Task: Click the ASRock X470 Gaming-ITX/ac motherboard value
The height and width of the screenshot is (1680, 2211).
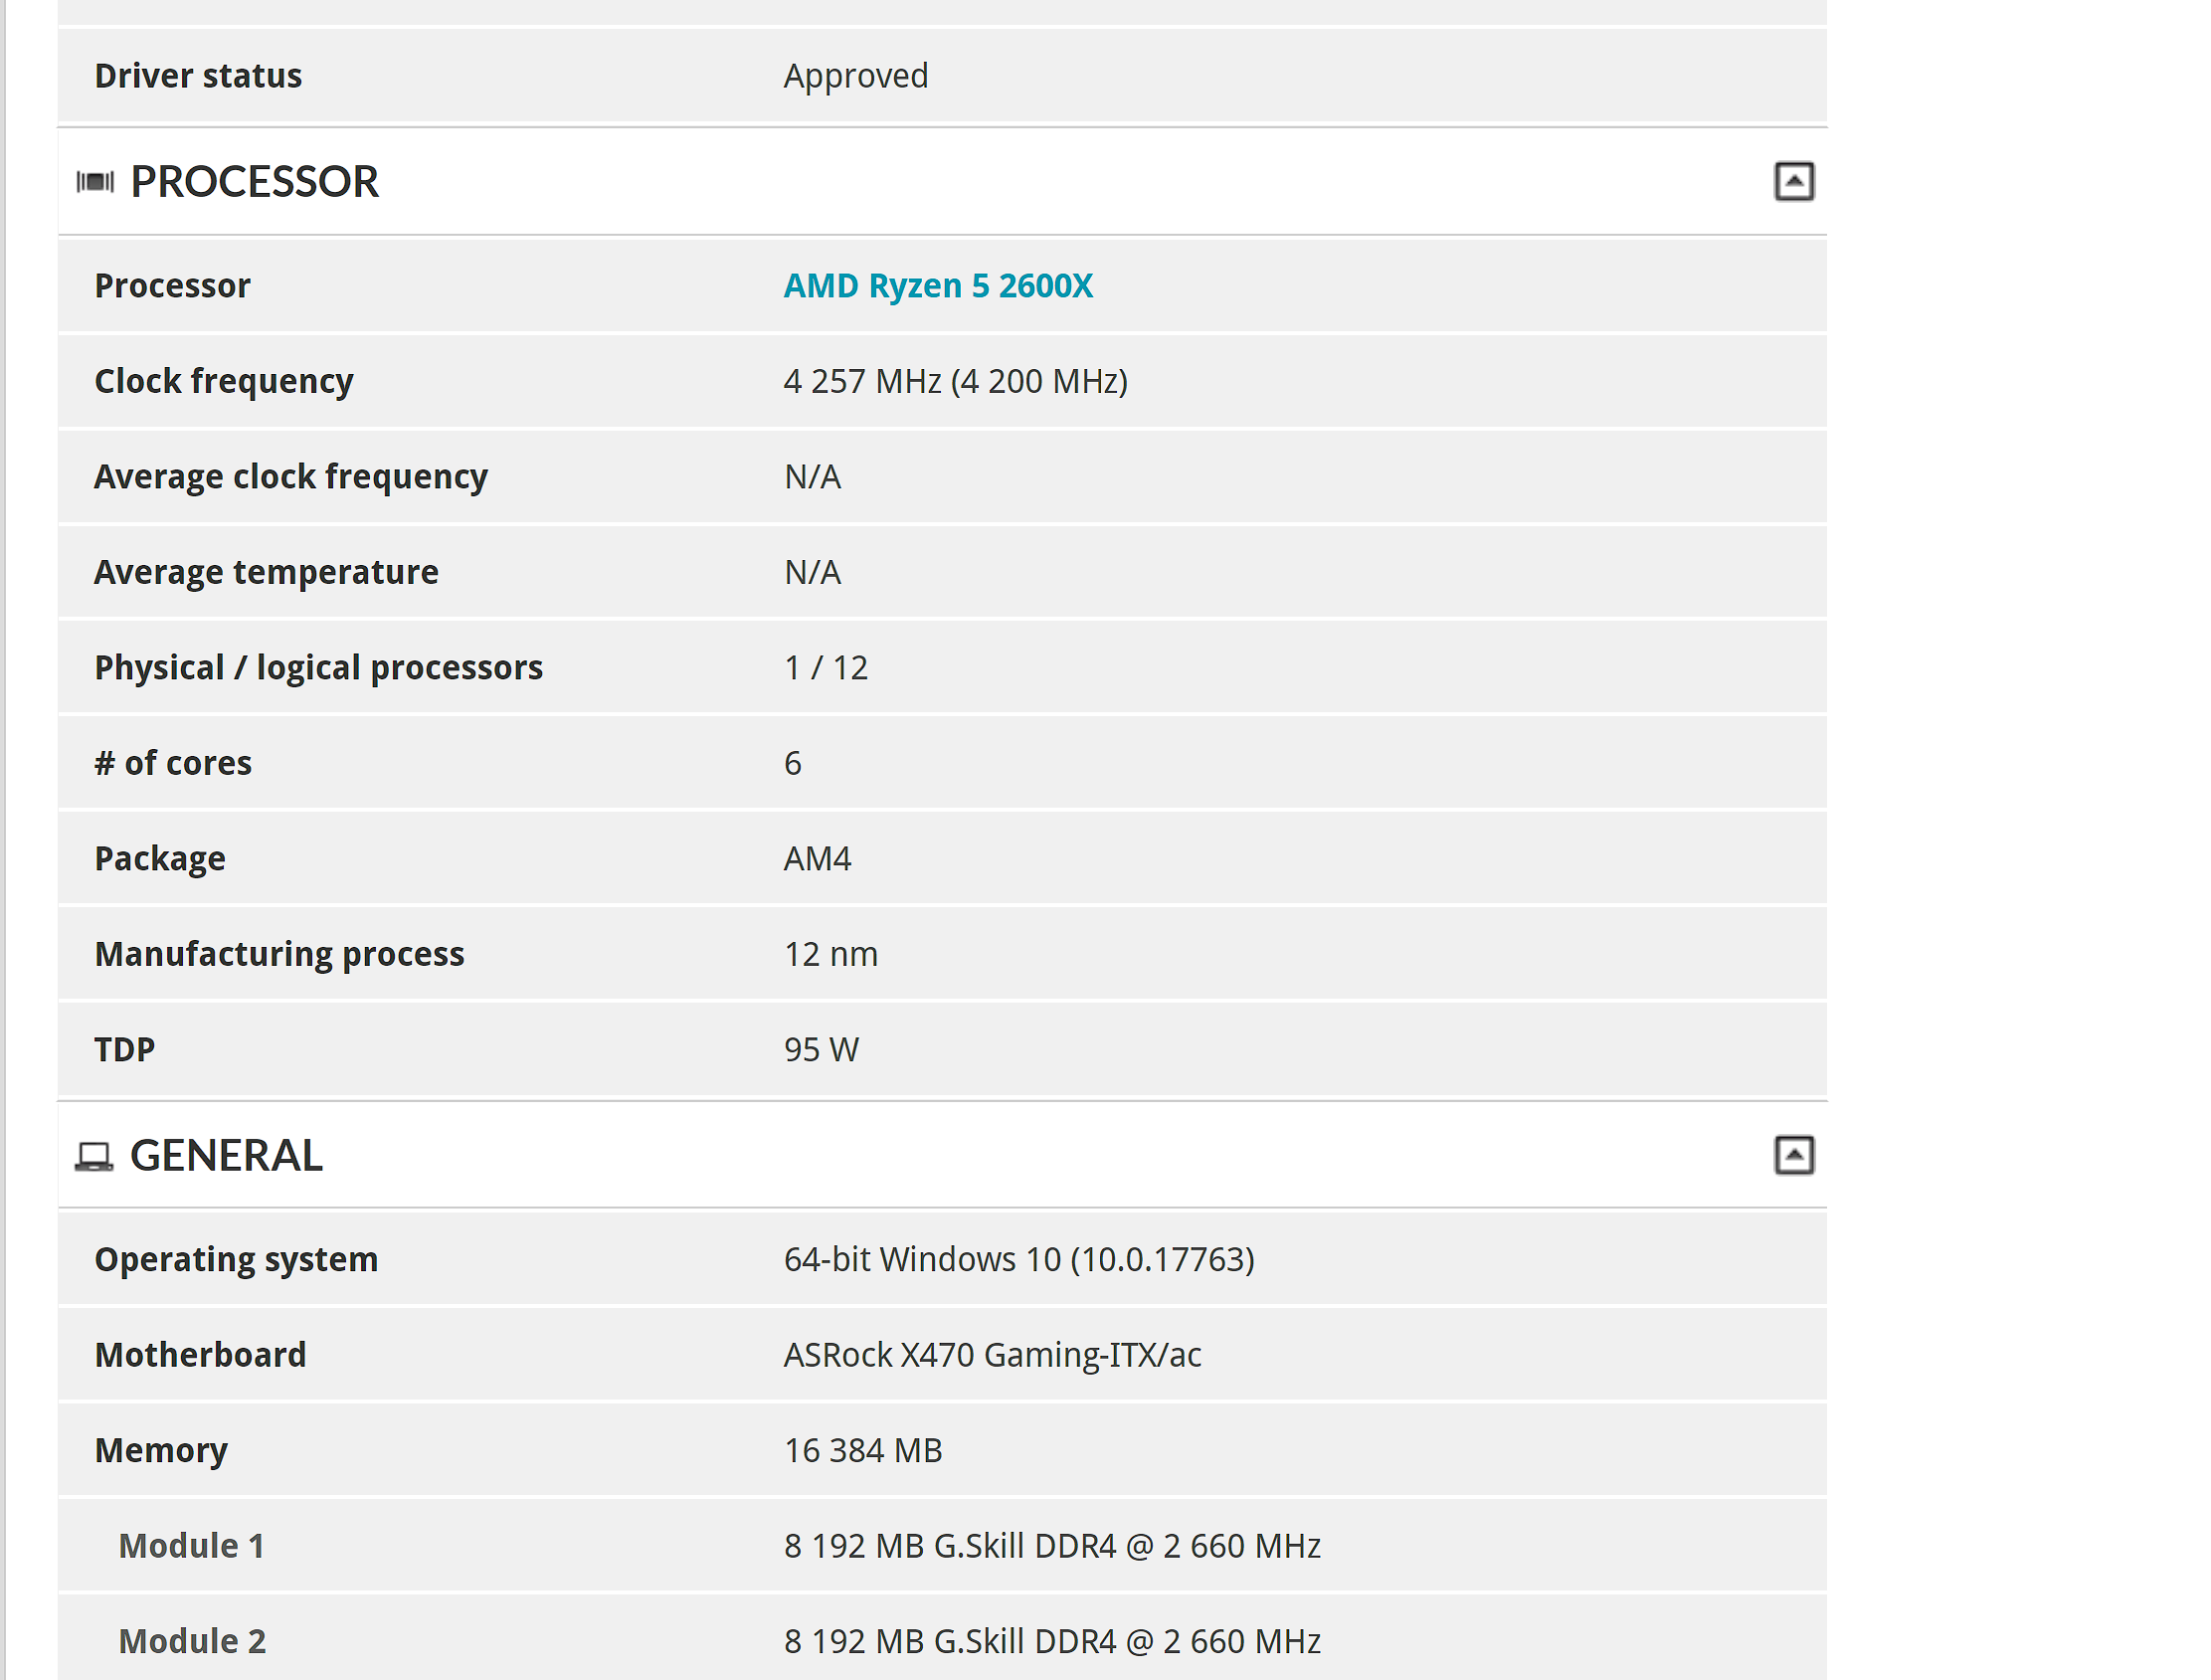Action: (992, 1355)
